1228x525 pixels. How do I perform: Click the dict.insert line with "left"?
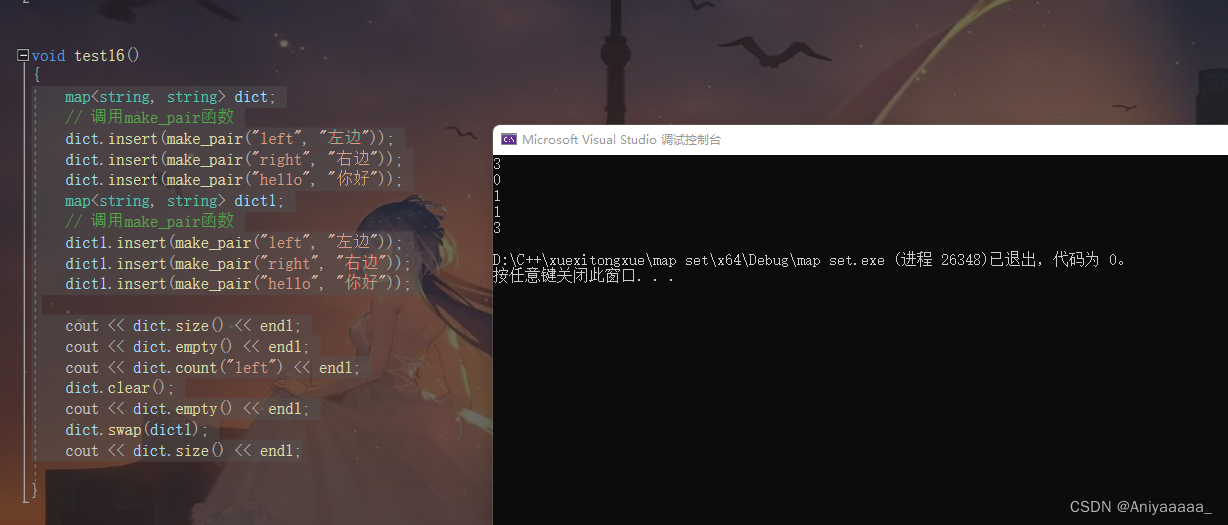pos(230,139)
